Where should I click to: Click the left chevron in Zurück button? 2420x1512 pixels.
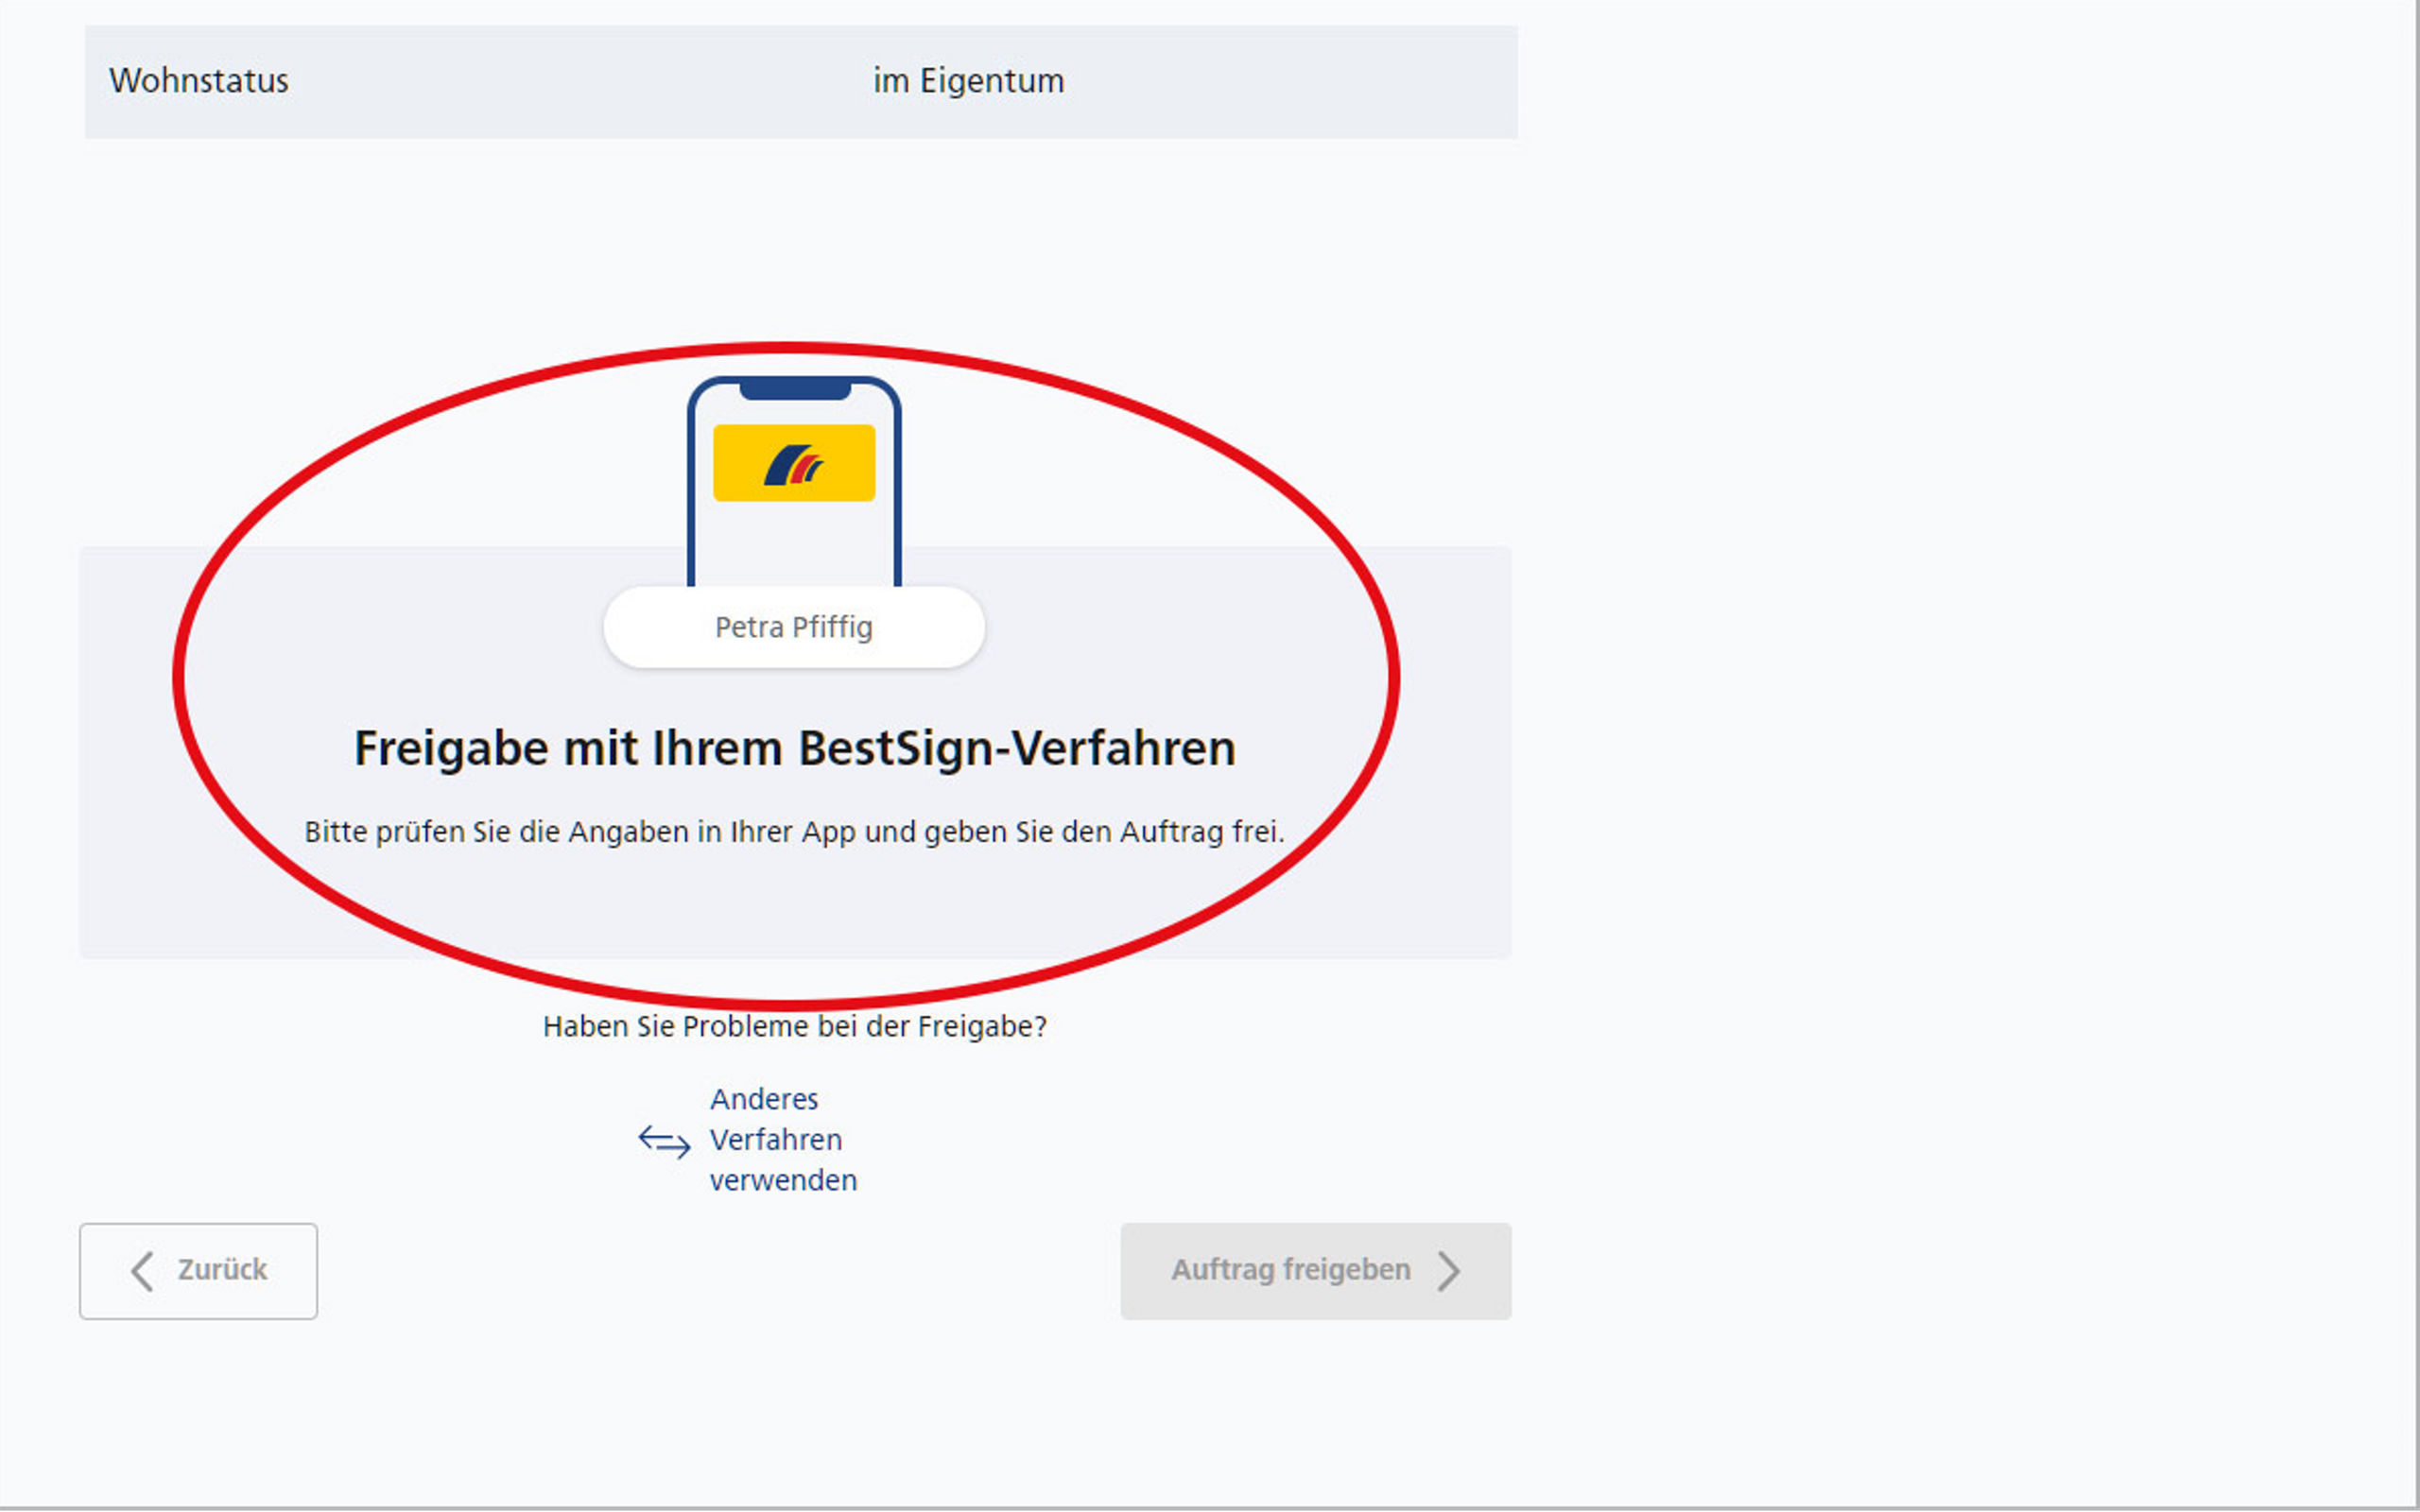(x=142, y=1271)
